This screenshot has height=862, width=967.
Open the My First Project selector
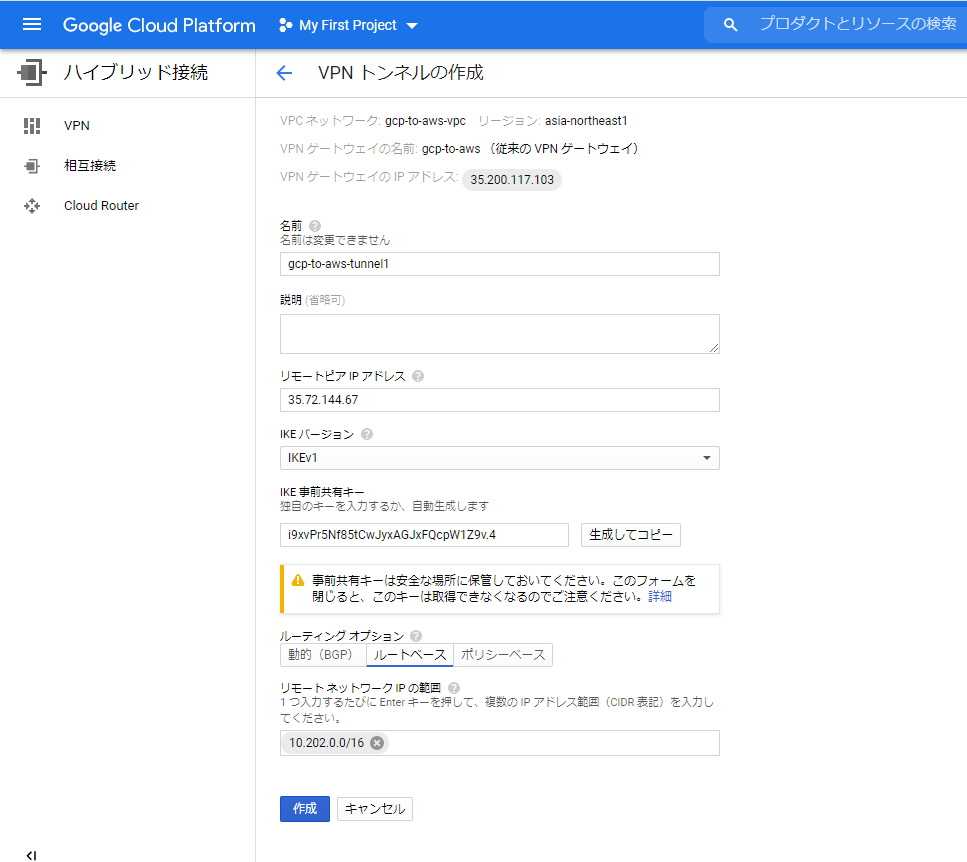348,25
